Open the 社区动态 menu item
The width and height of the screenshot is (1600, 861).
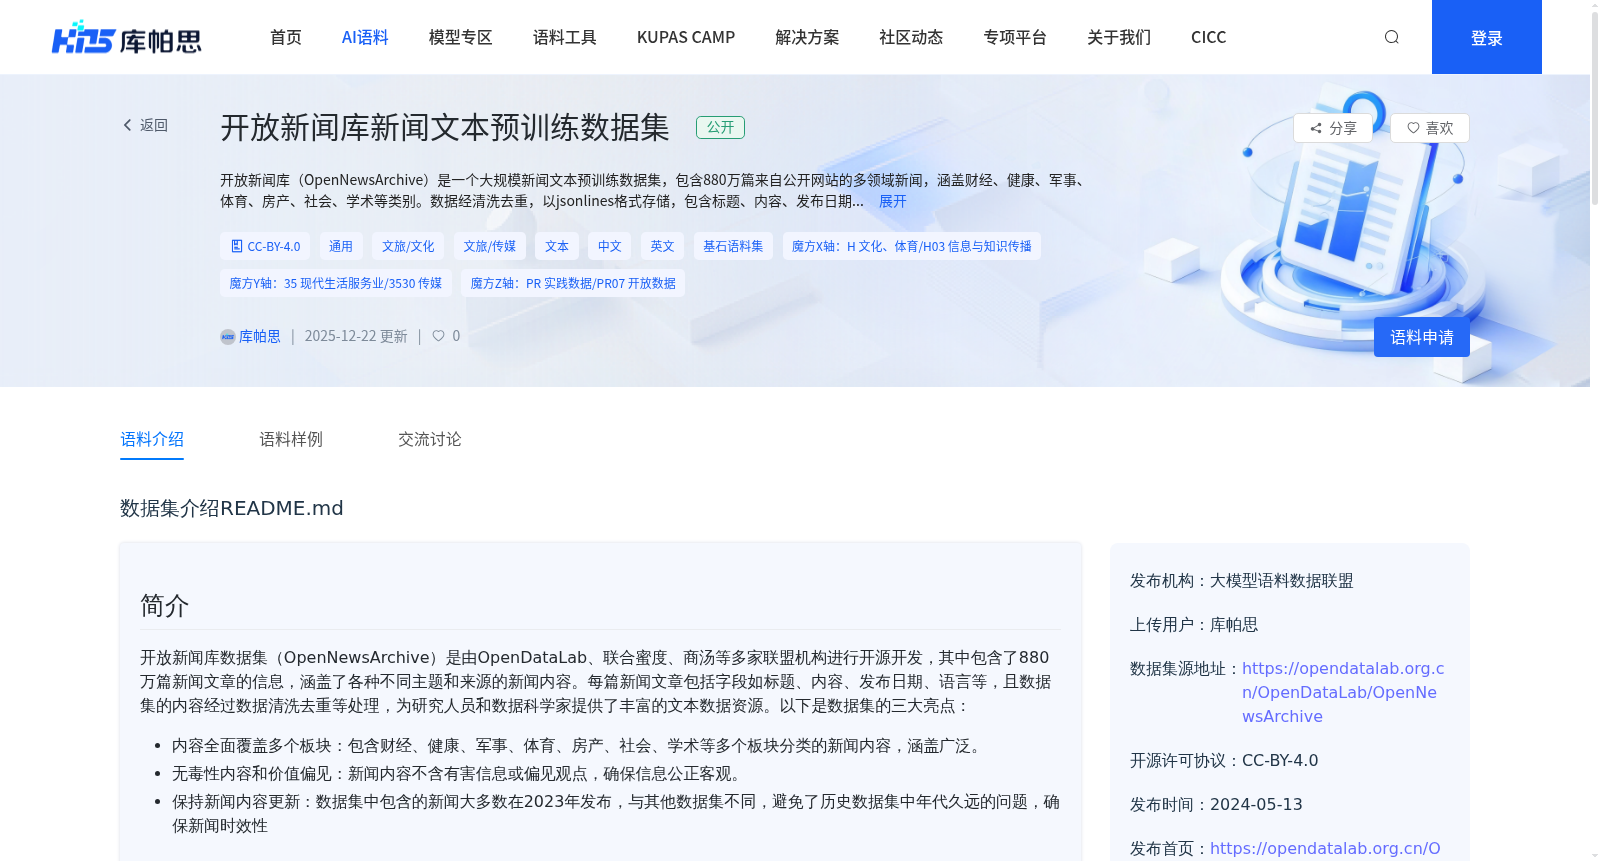point(911,37)
